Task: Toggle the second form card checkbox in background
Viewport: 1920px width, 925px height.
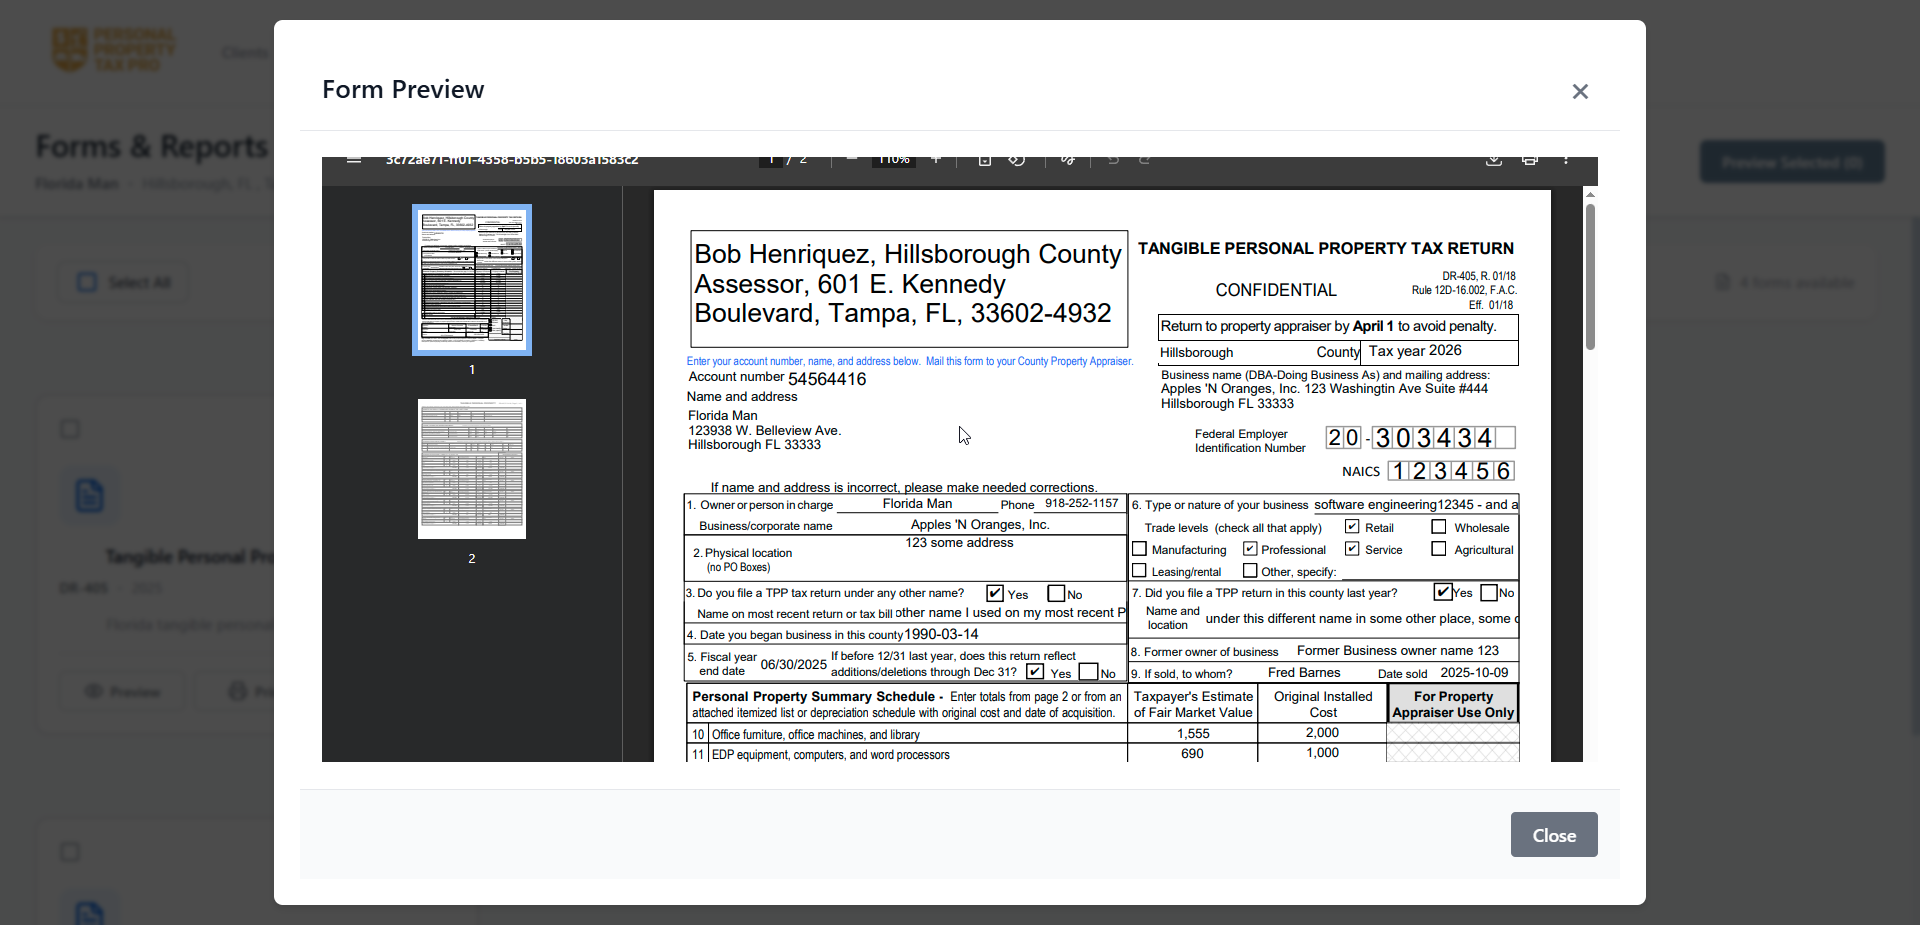Action: pyautogui.click(x=70, y=852)
